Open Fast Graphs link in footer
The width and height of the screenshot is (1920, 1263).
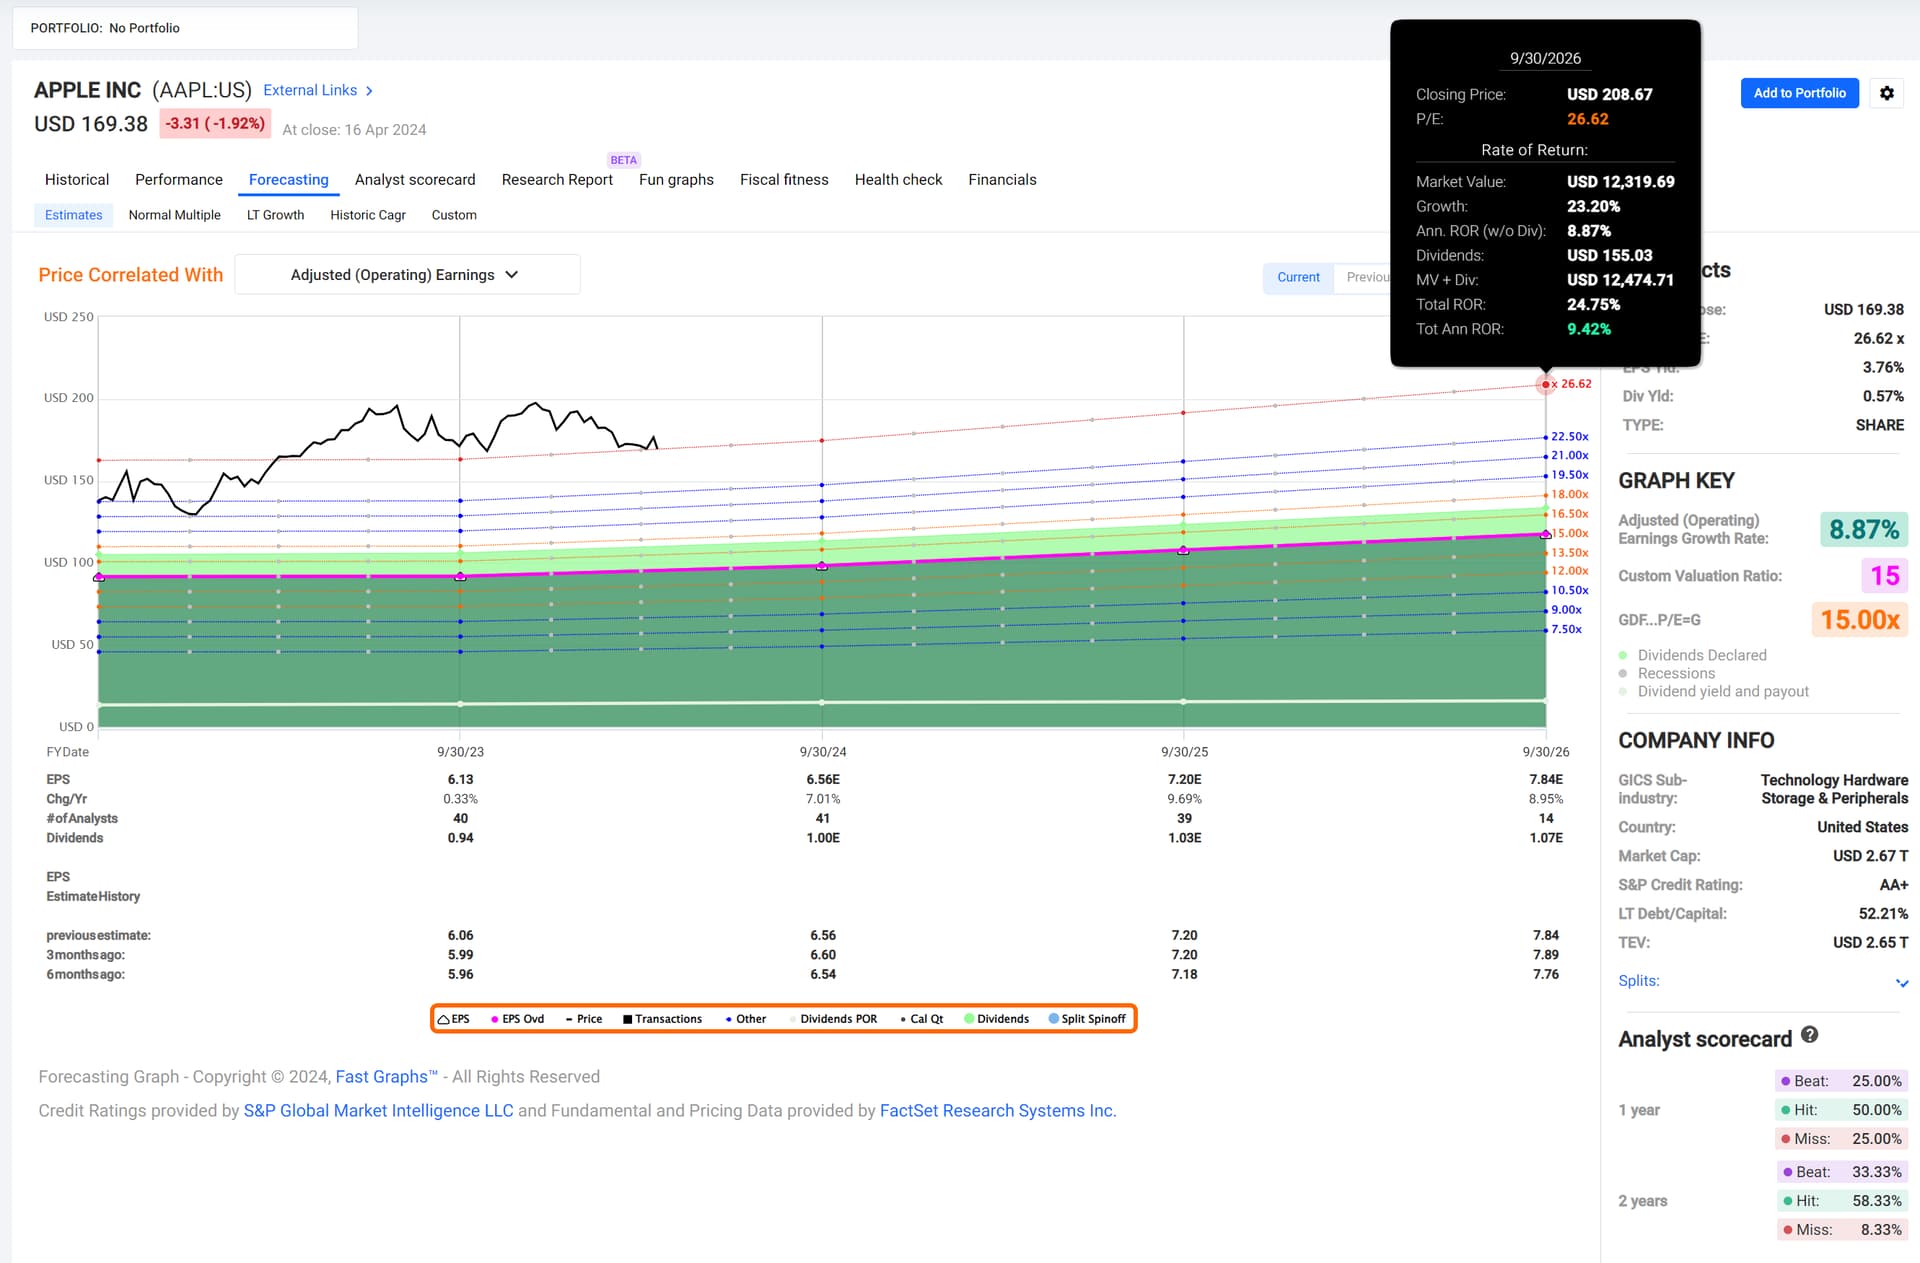pyautogui.click(x=386, y=1077)
